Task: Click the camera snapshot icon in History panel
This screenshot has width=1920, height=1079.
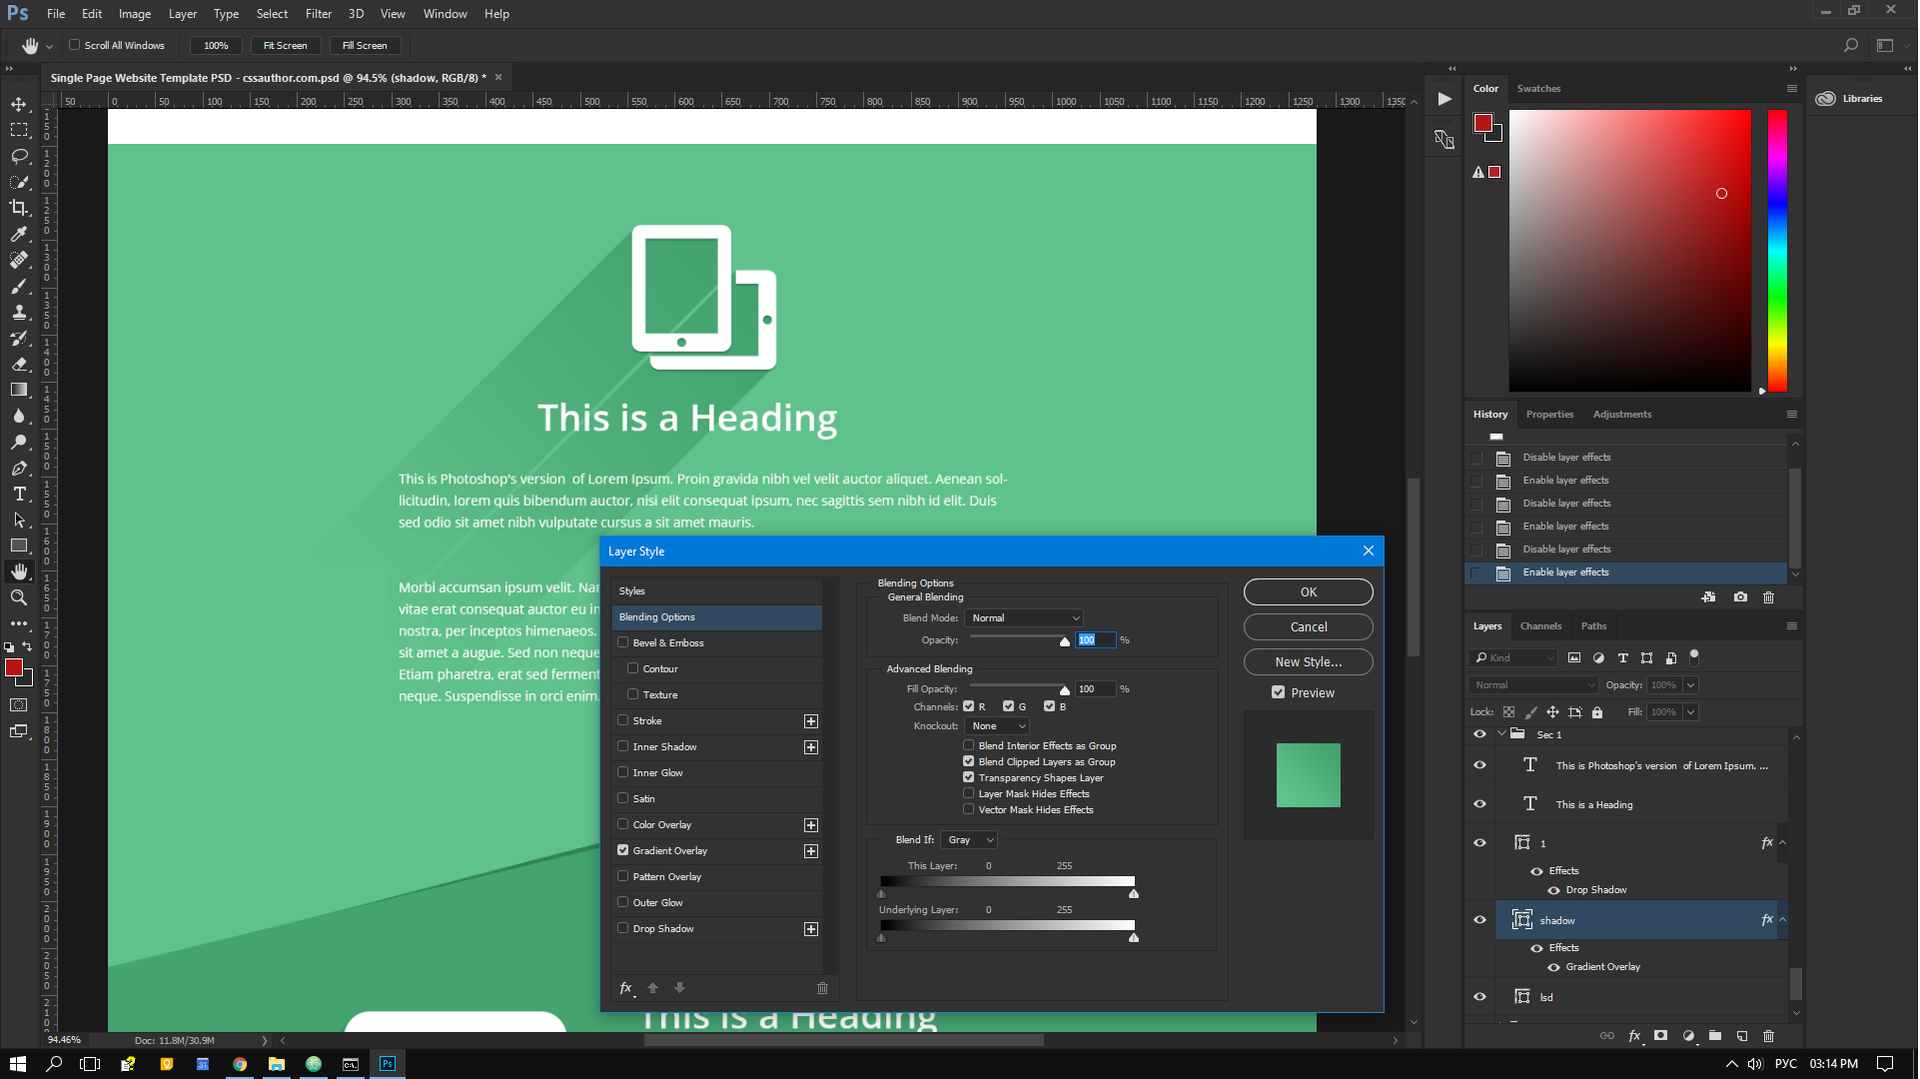Action: (x=1740, y=597)
